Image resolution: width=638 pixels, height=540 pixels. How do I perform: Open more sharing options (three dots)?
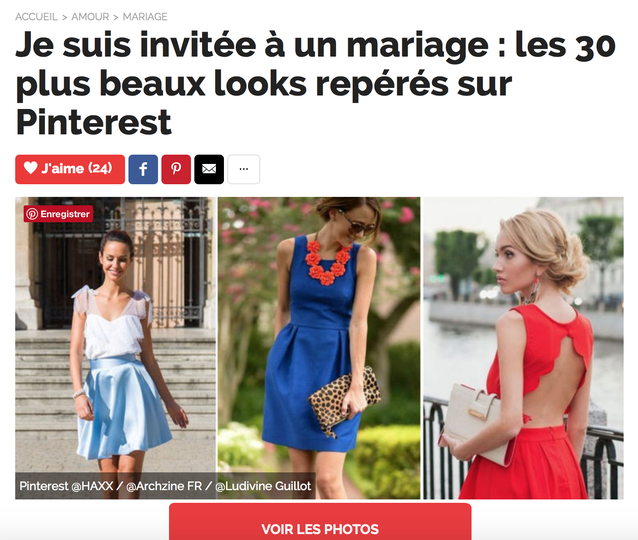pos(244,169)
